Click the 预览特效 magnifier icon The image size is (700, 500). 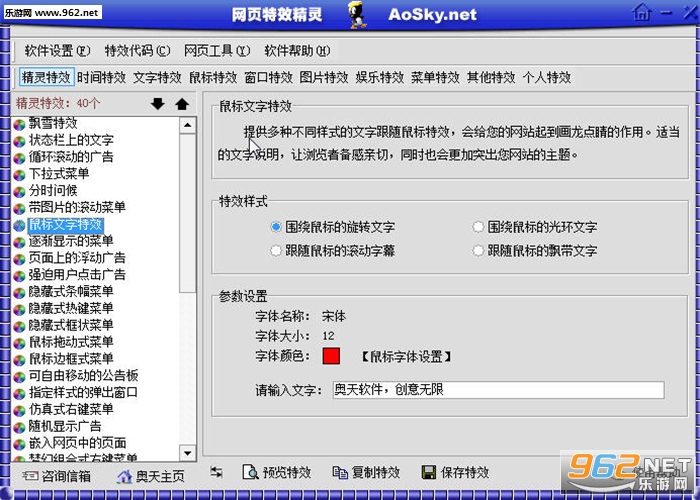click(250, 472)
